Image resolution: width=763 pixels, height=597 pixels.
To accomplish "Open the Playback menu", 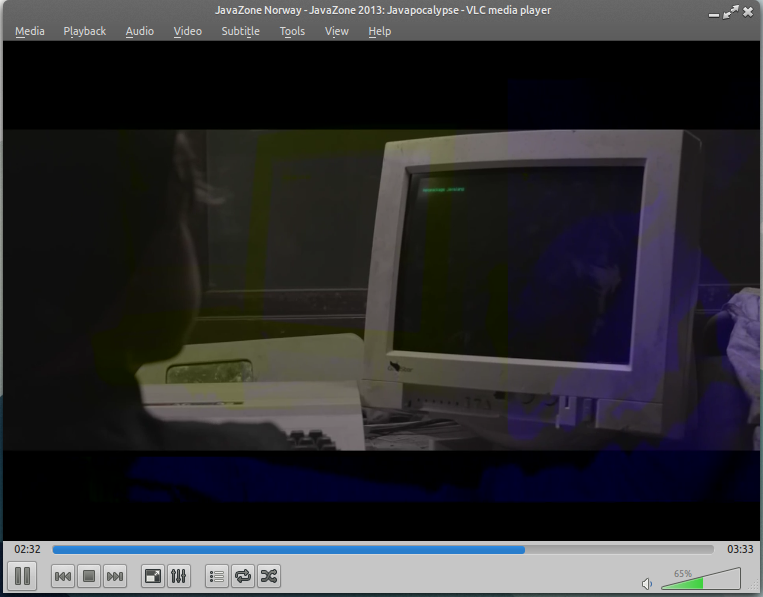I will point(85,31).
